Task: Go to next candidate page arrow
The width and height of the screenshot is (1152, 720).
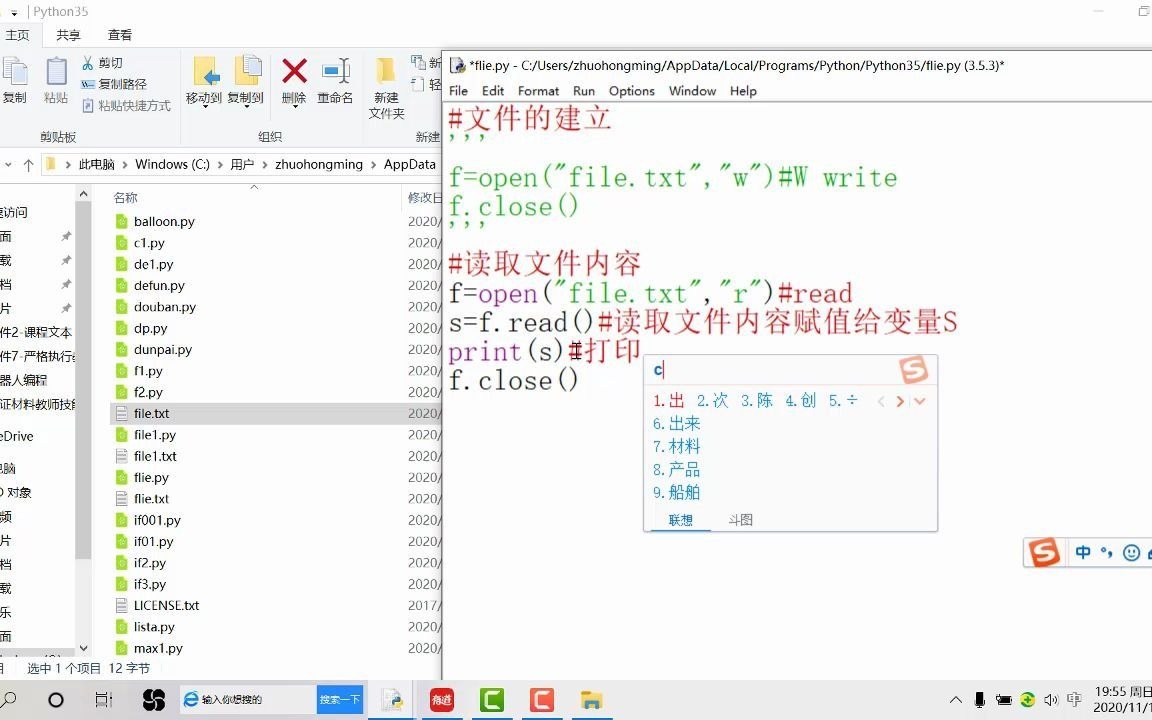Action: (900, 401)
